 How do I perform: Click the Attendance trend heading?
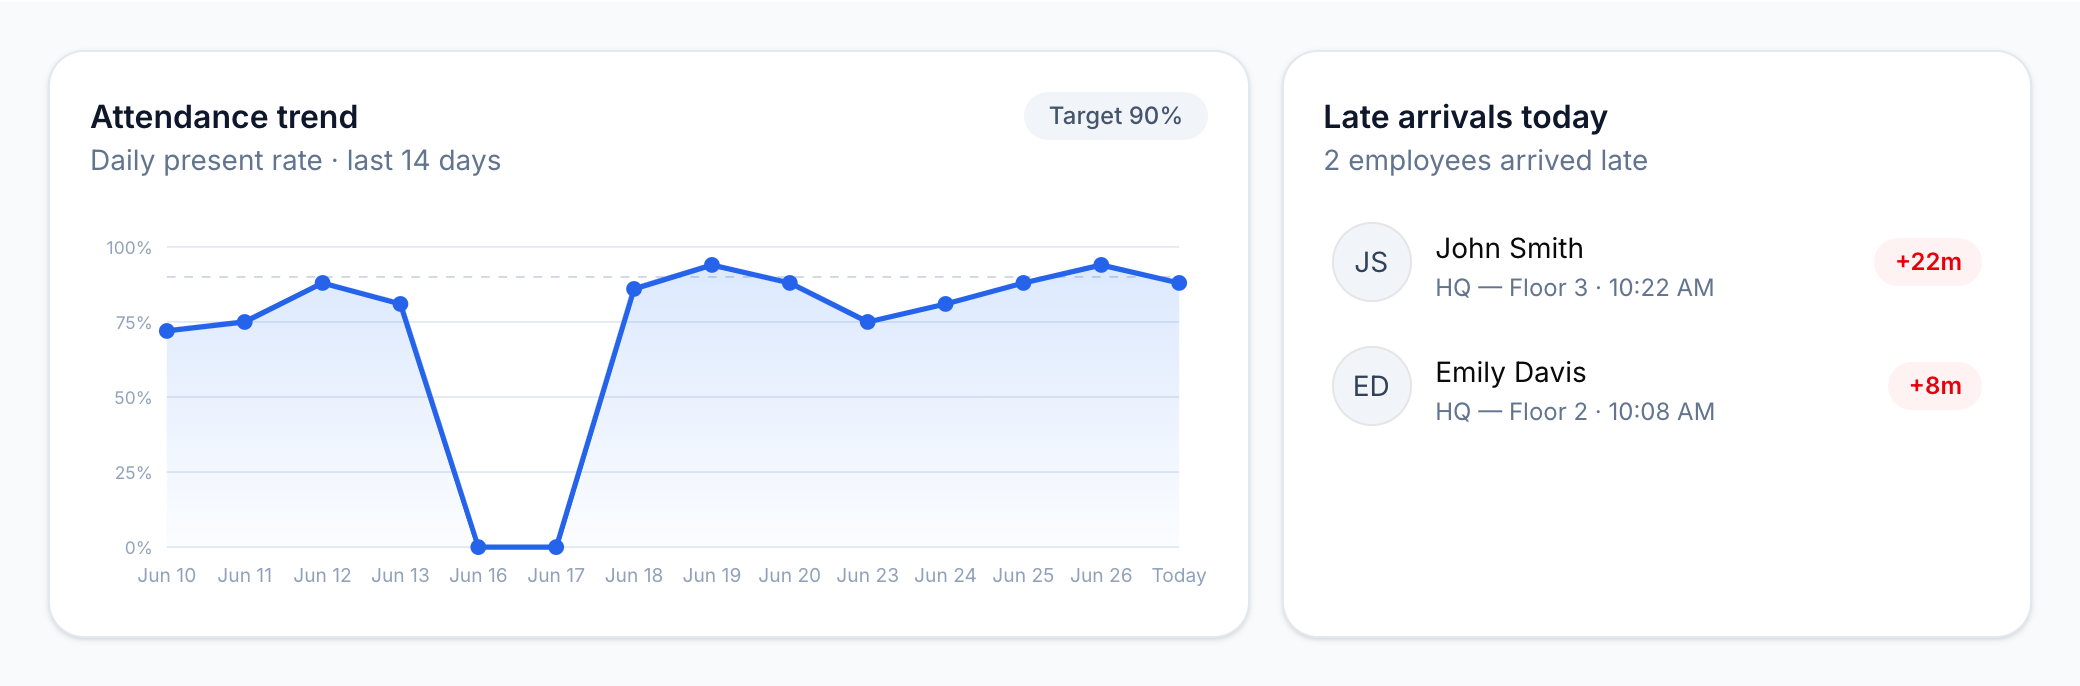[x=224, y=117]
